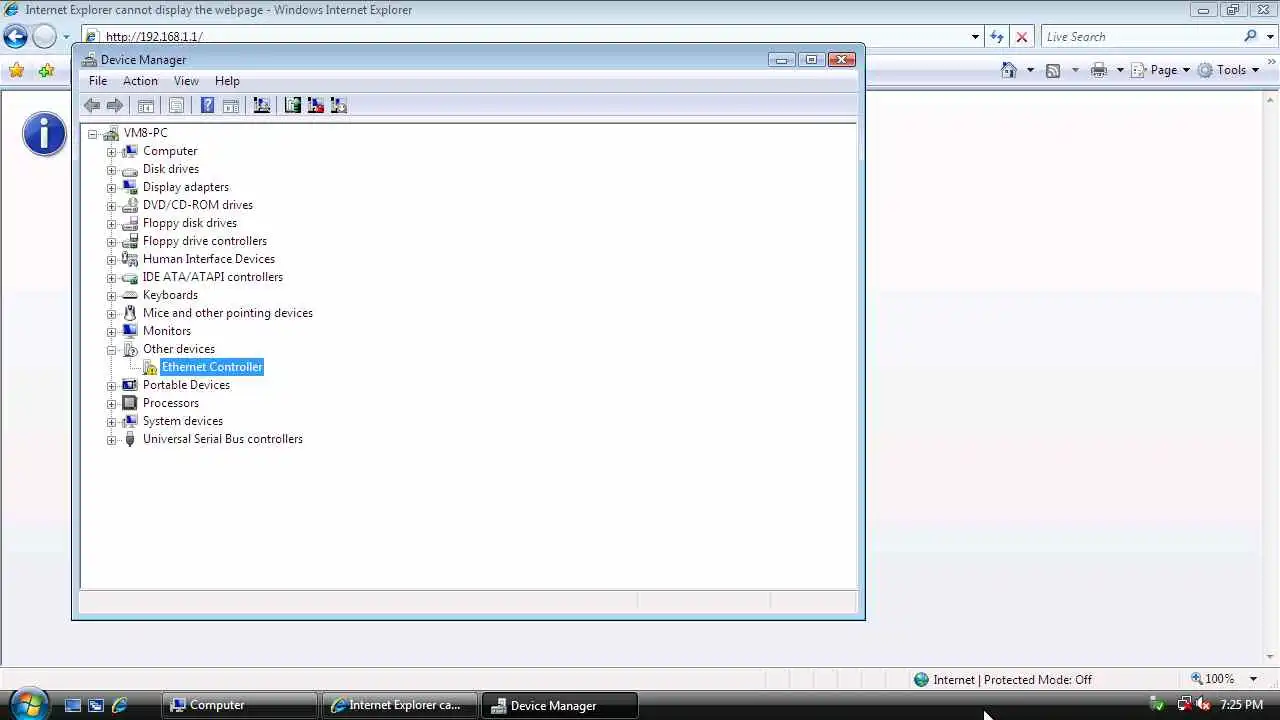Click the Live Search input box
The width and height of the screenshot is (1280, 720).
coord(1140,37)
